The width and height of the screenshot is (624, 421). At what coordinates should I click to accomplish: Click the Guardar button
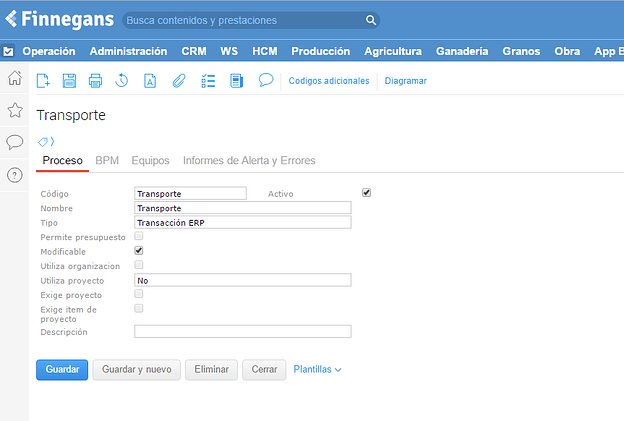[62, 370]
